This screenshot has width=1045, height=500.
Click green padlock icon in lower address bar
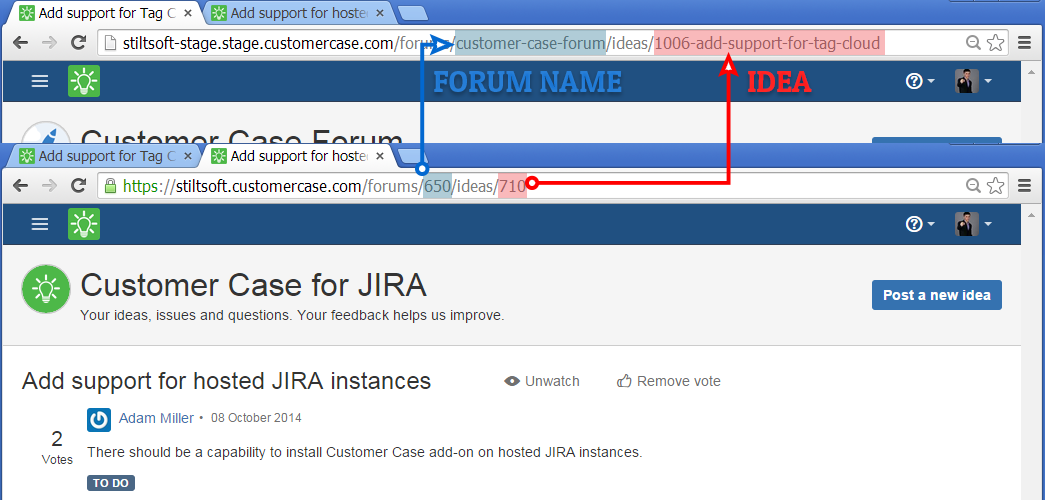click(111, 185)
